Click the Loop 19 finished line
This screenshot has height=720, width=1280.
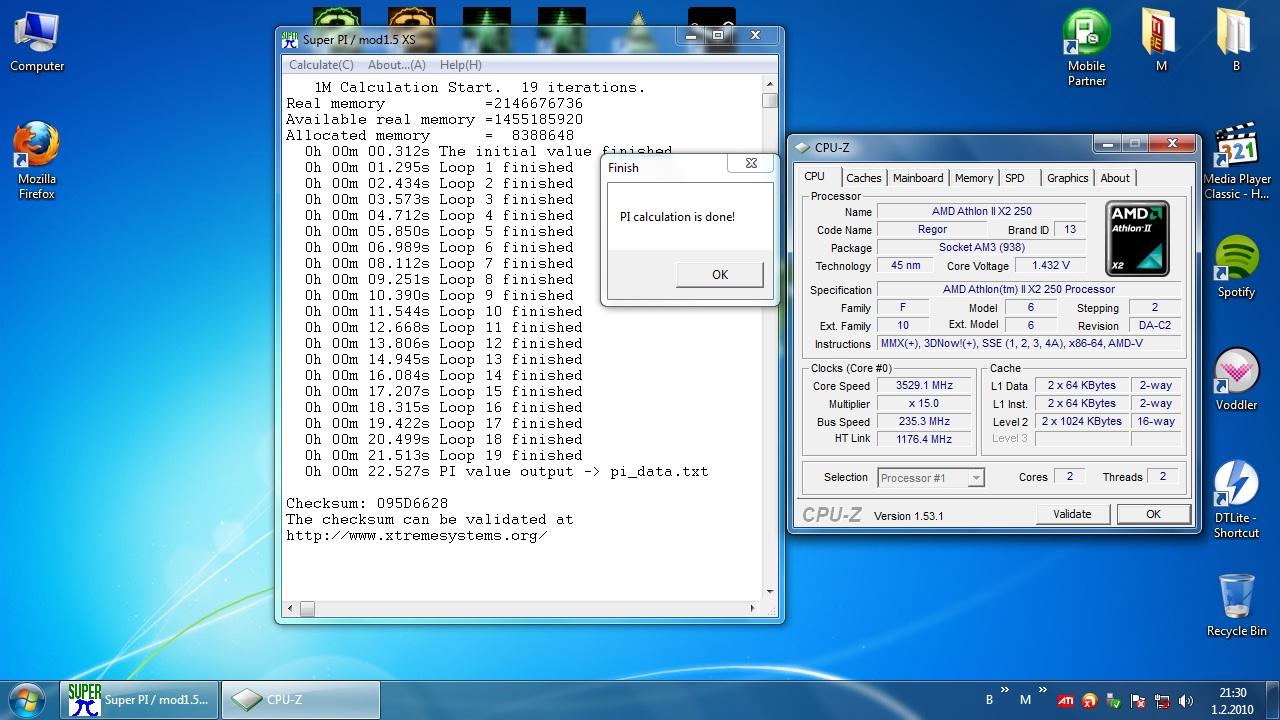(x=444, y=455)
